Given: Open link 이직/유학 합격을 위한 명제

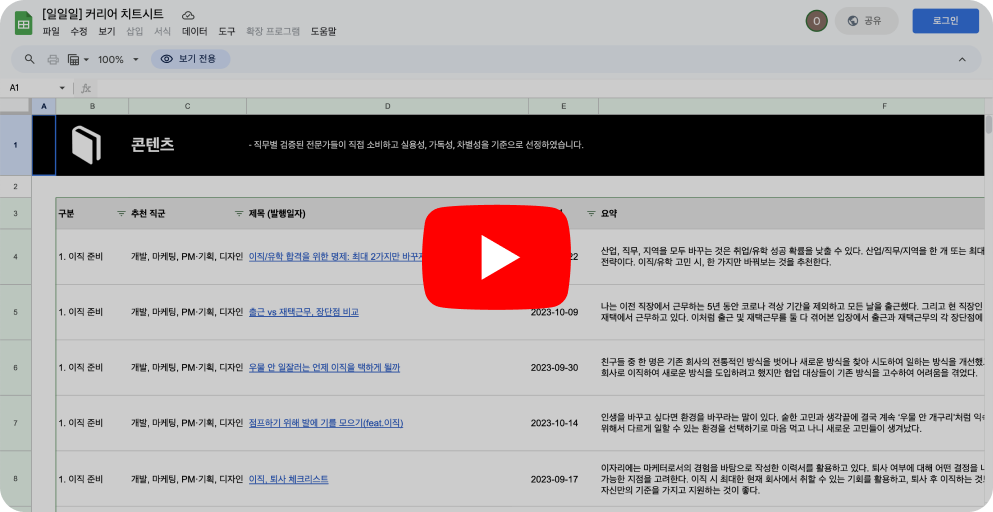Looking at the screenshot, I should [x=336, y=257].
